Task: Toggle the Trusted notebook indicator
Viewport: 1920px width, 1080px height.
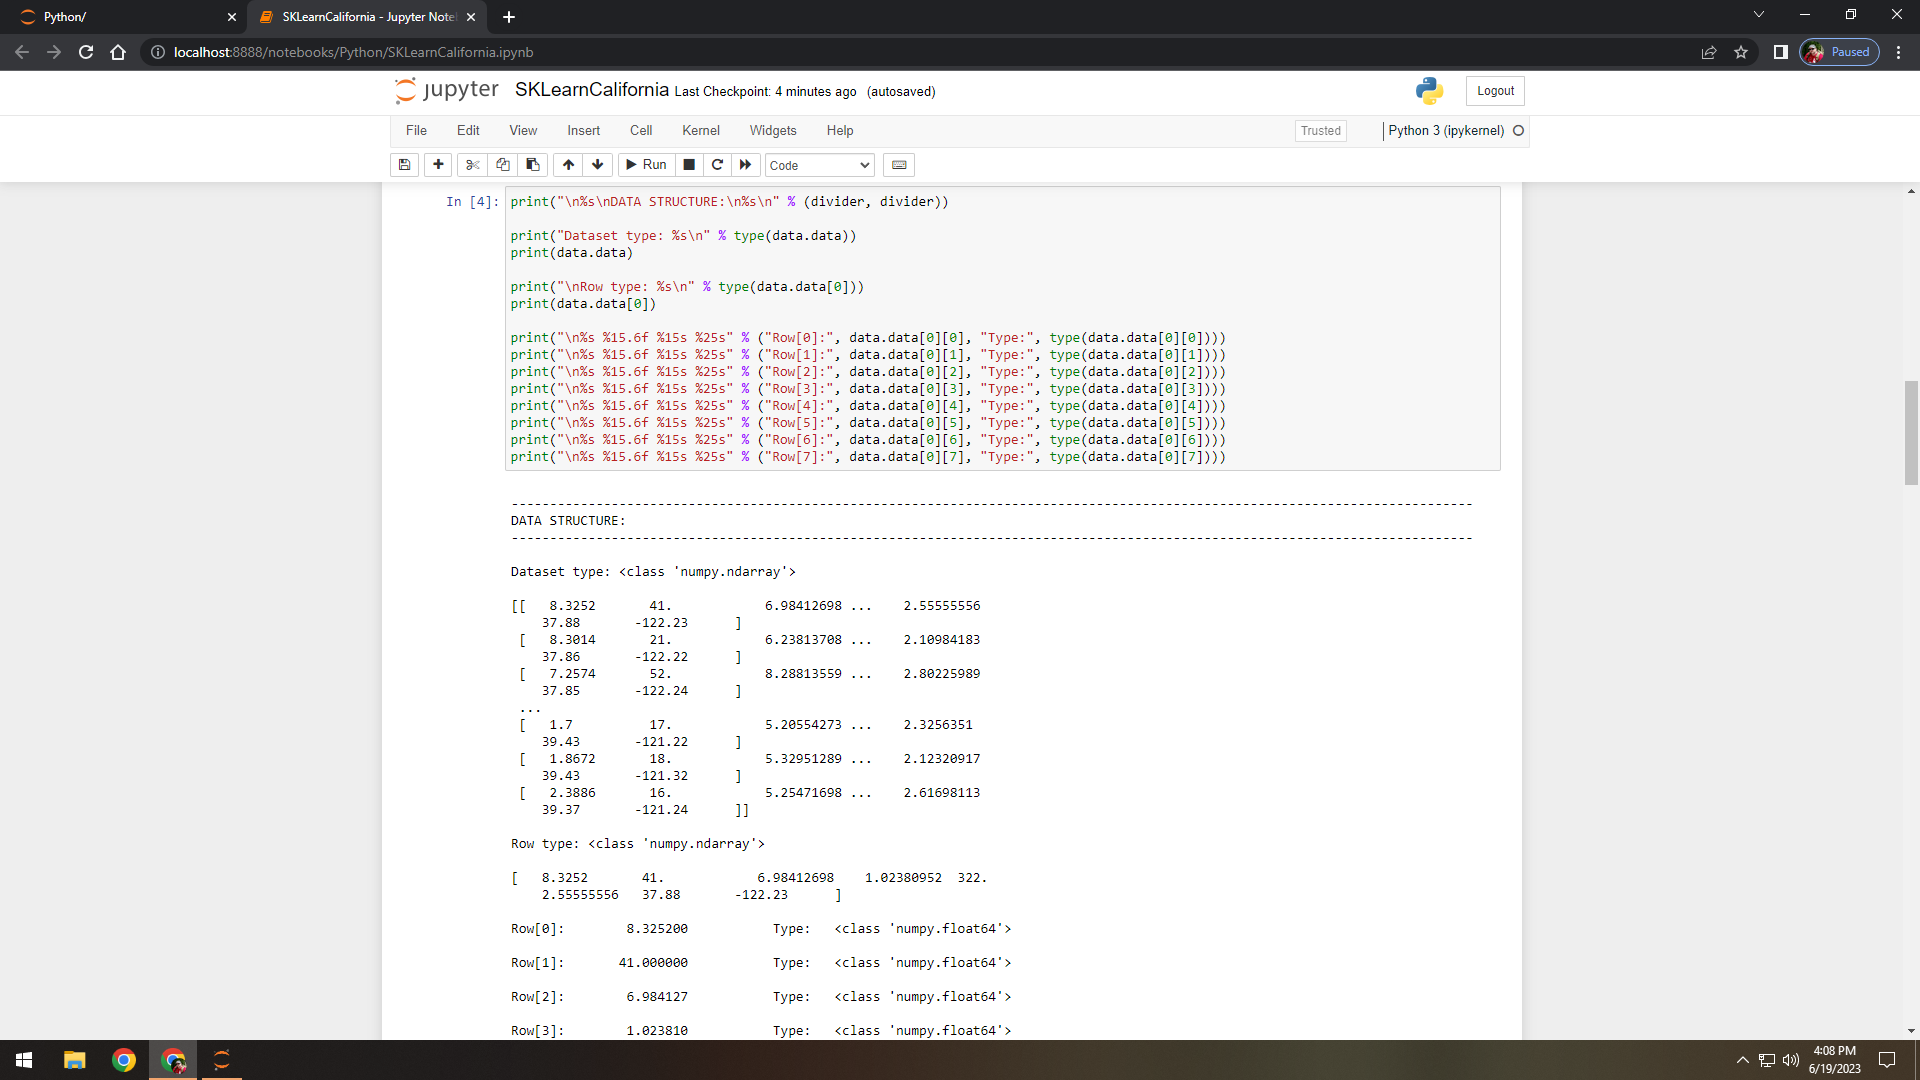Action: coord(1320,131)
